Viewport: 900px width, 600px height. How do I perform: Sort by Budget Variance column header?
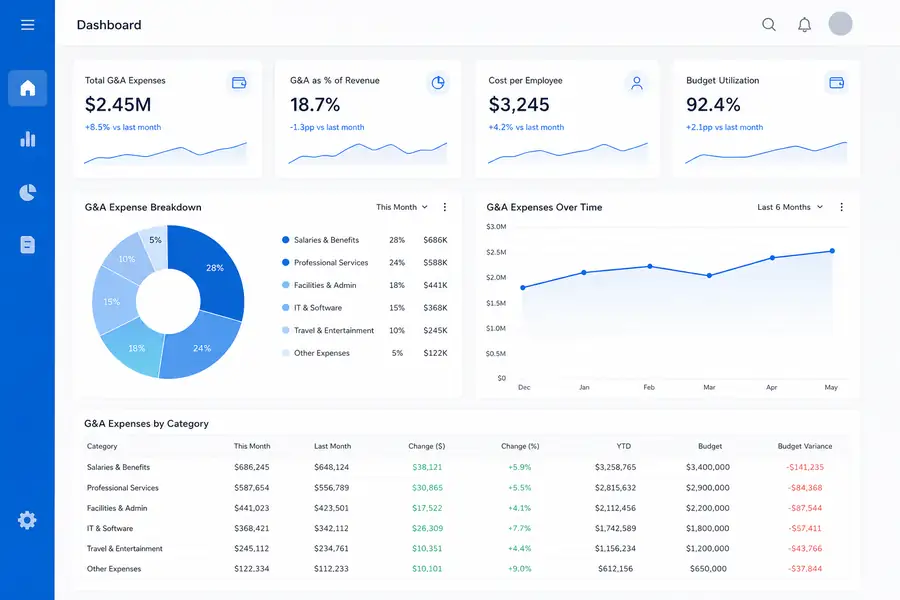pos(805,446)
